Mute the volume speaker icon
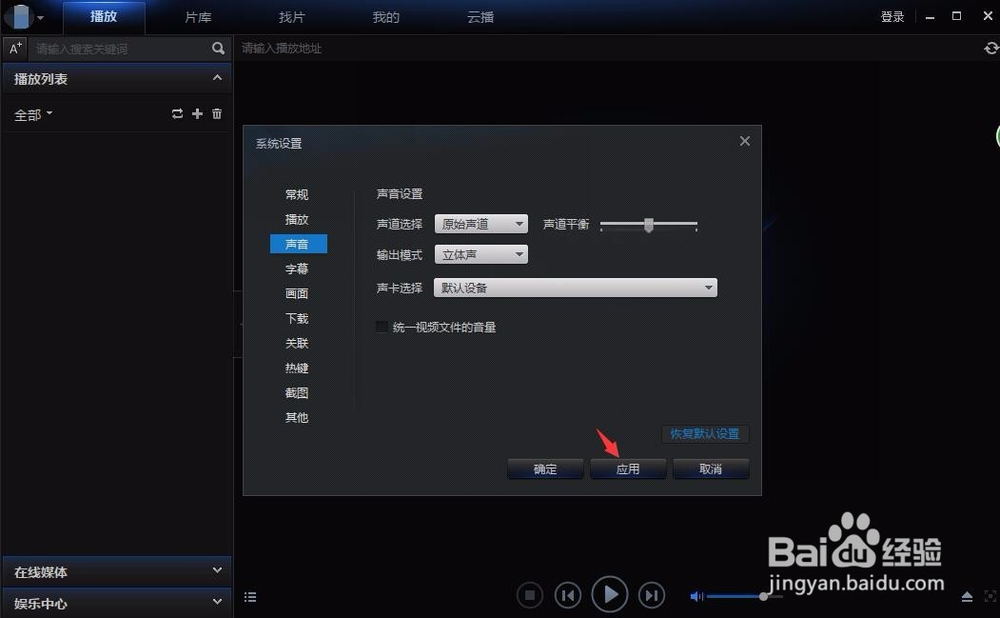The width and height of the screenshot is (1000, 618). pyautogui.click(x=696, y=596)
